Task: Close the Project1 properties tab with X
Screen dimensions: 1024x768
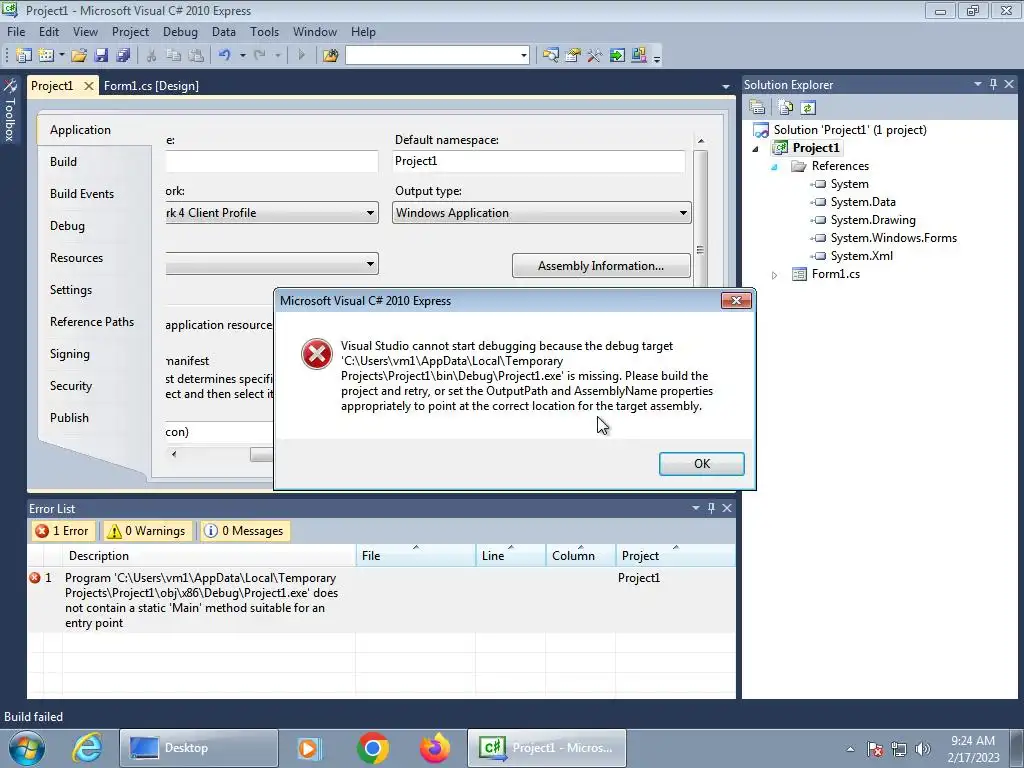Action: 89,86
